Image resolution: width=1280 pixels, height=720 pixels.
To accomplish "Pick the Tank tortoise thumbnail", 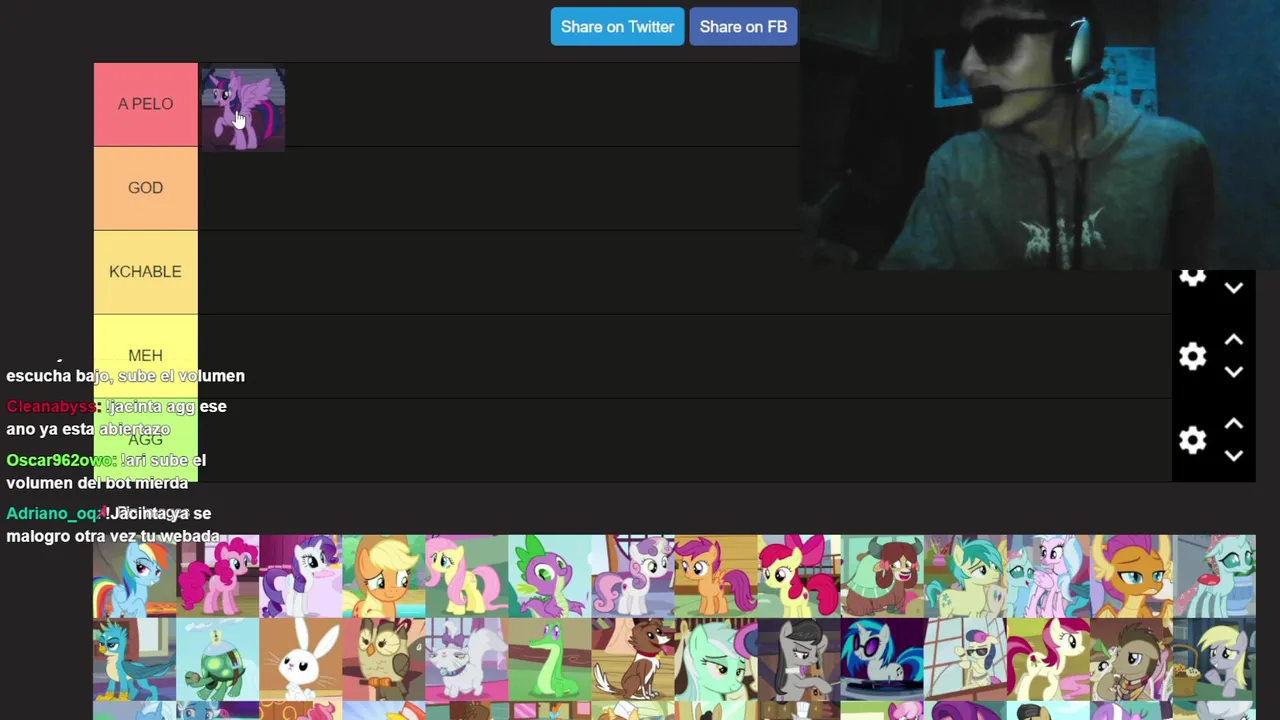I will pos(217,659).
